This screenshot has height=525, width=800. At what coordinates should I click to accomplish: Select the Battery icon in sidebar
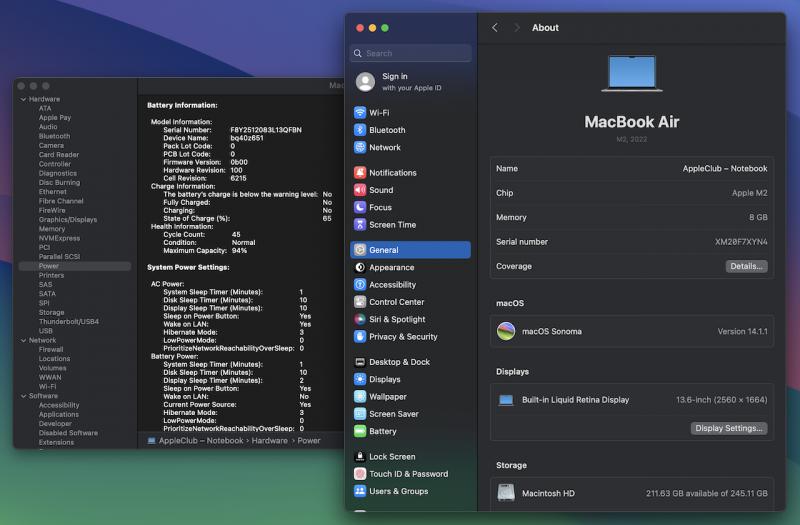coord(360,431)
